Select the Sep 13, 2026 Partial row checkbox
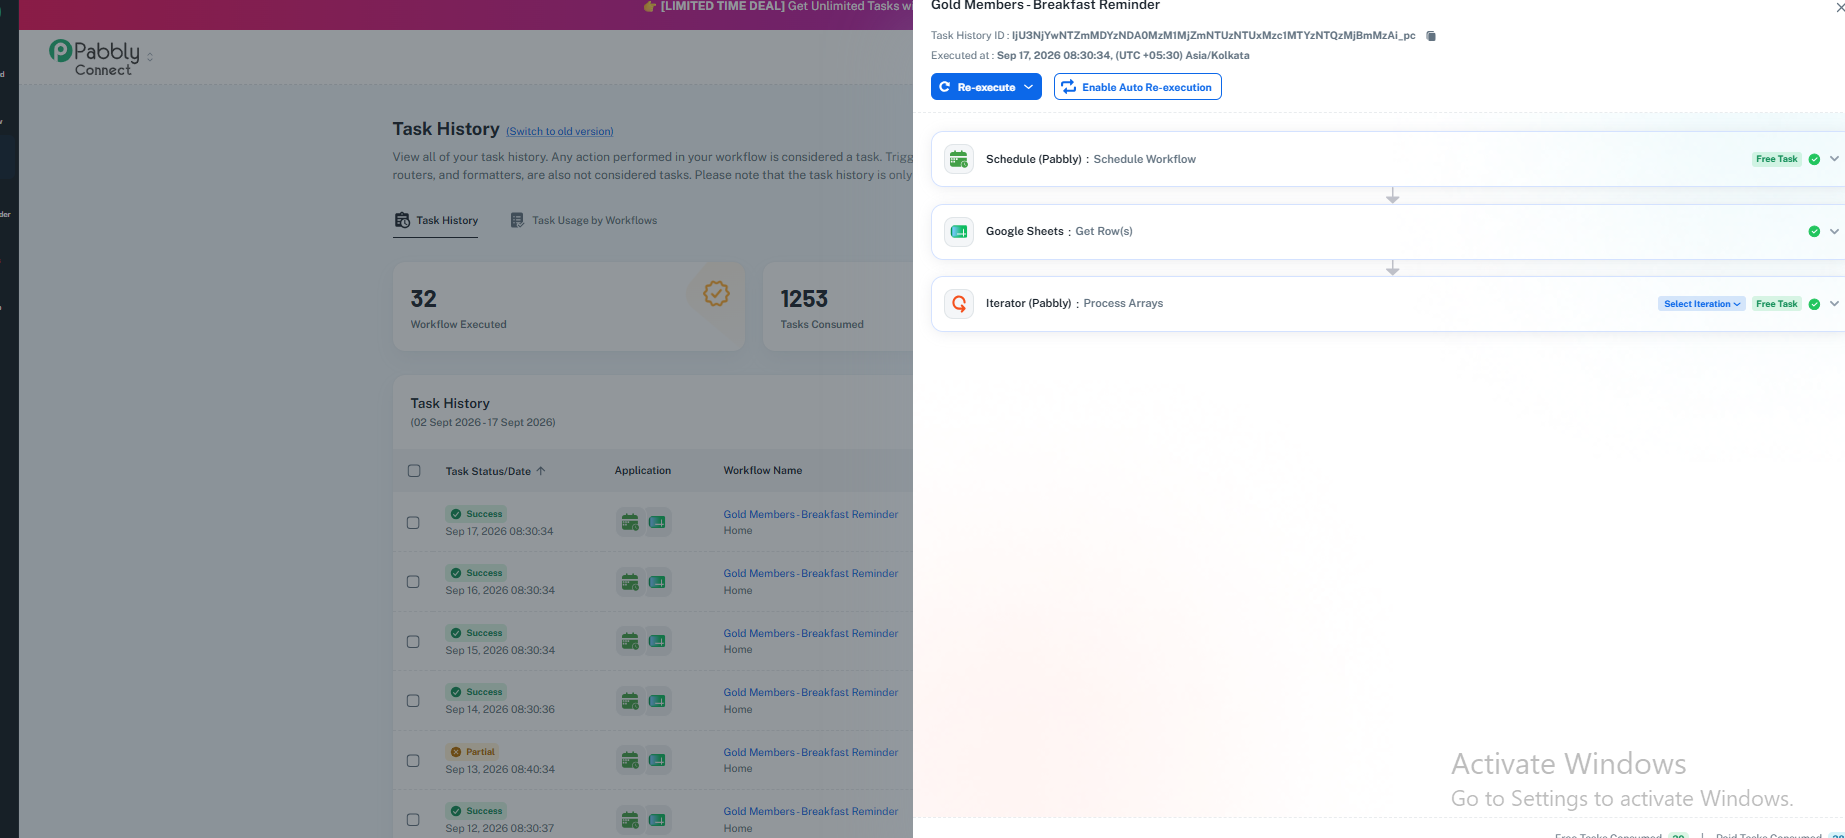Screen dimensions: 1845x838 point(413,760)
